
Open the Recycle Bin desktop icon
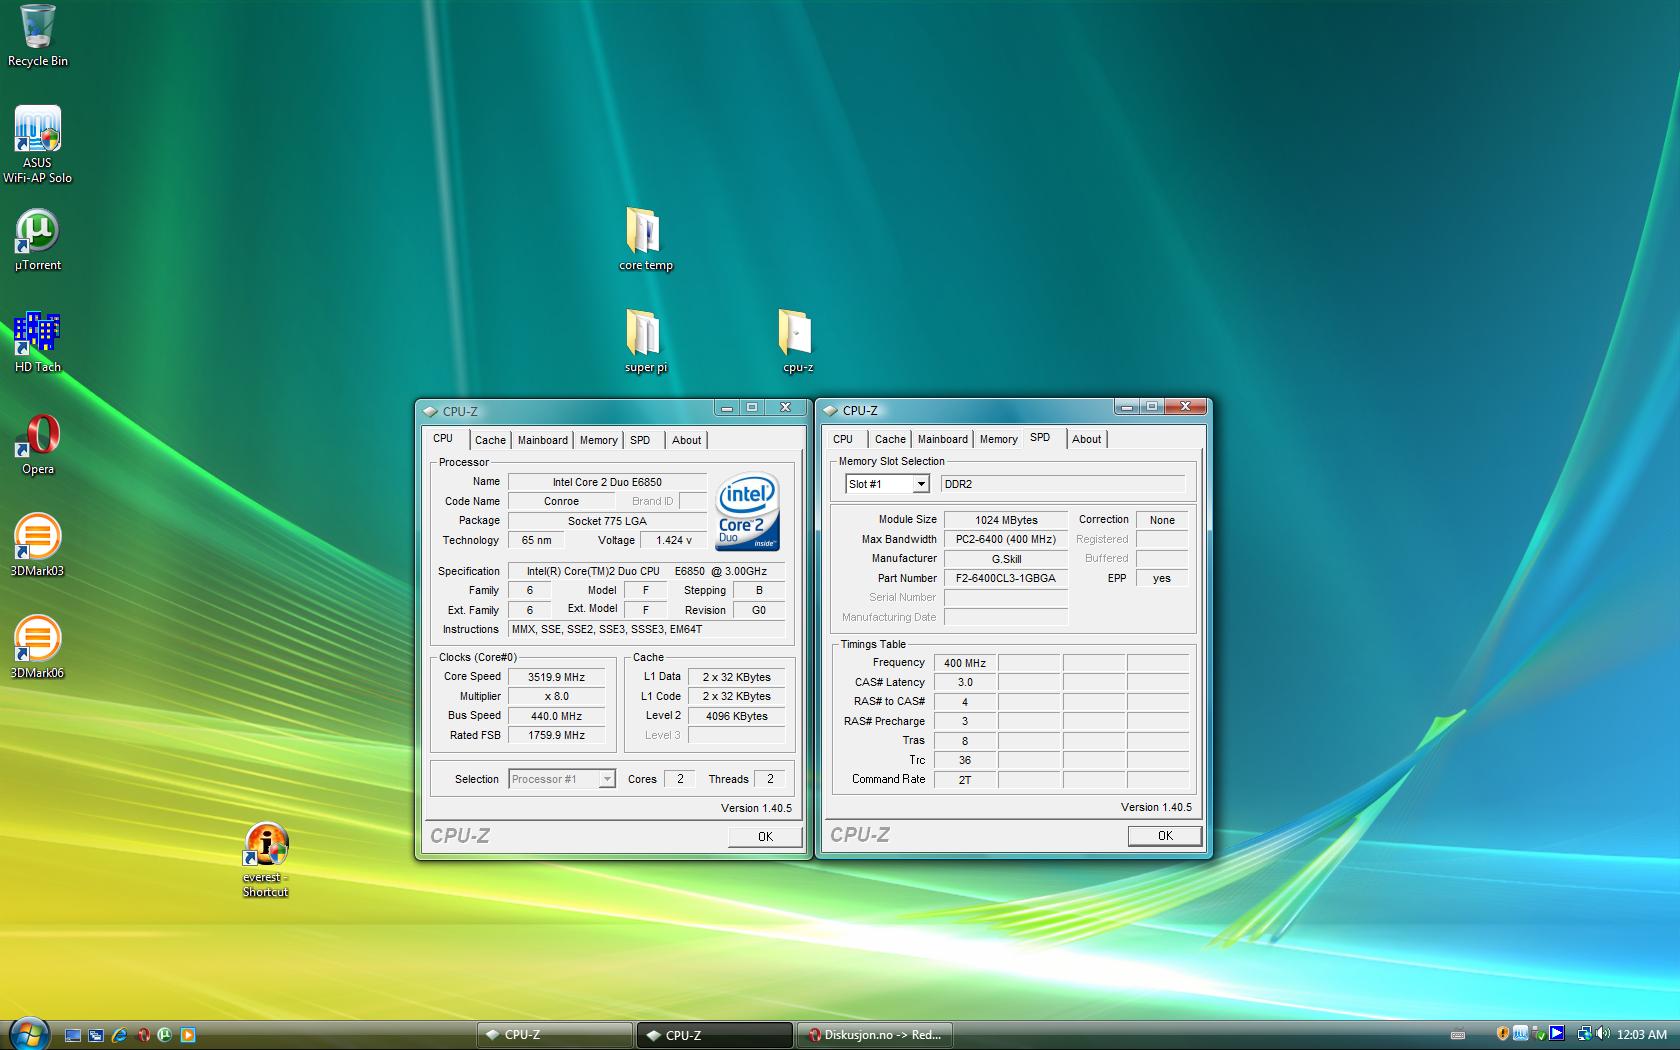[38, 36]
